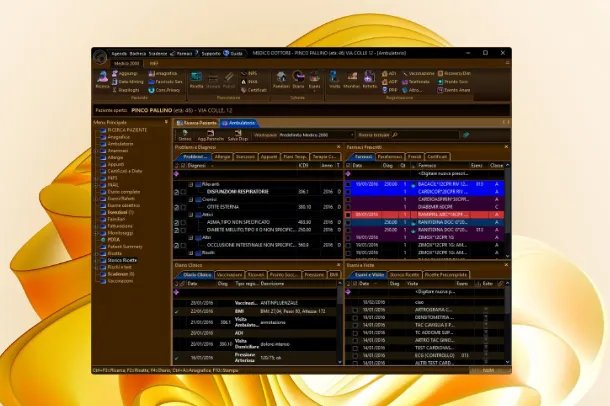Switch to the Vaccinazioni tab in Diario Clinico
Image resolution: width=610 pixels, height=406 pixels.
tap(229, 275)
